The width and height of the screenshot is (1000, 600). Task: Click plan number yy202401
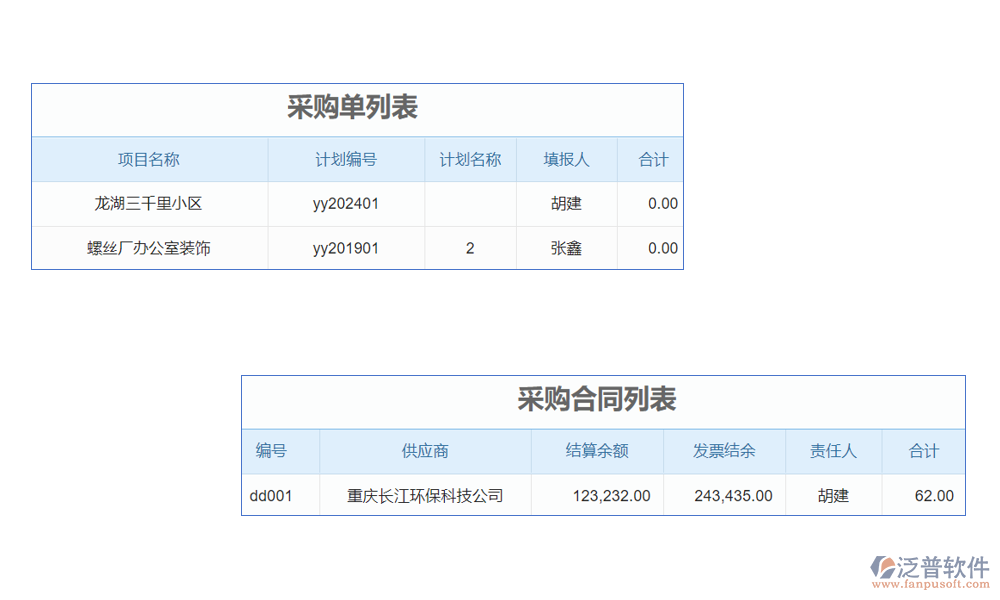(x=346, y=204)
